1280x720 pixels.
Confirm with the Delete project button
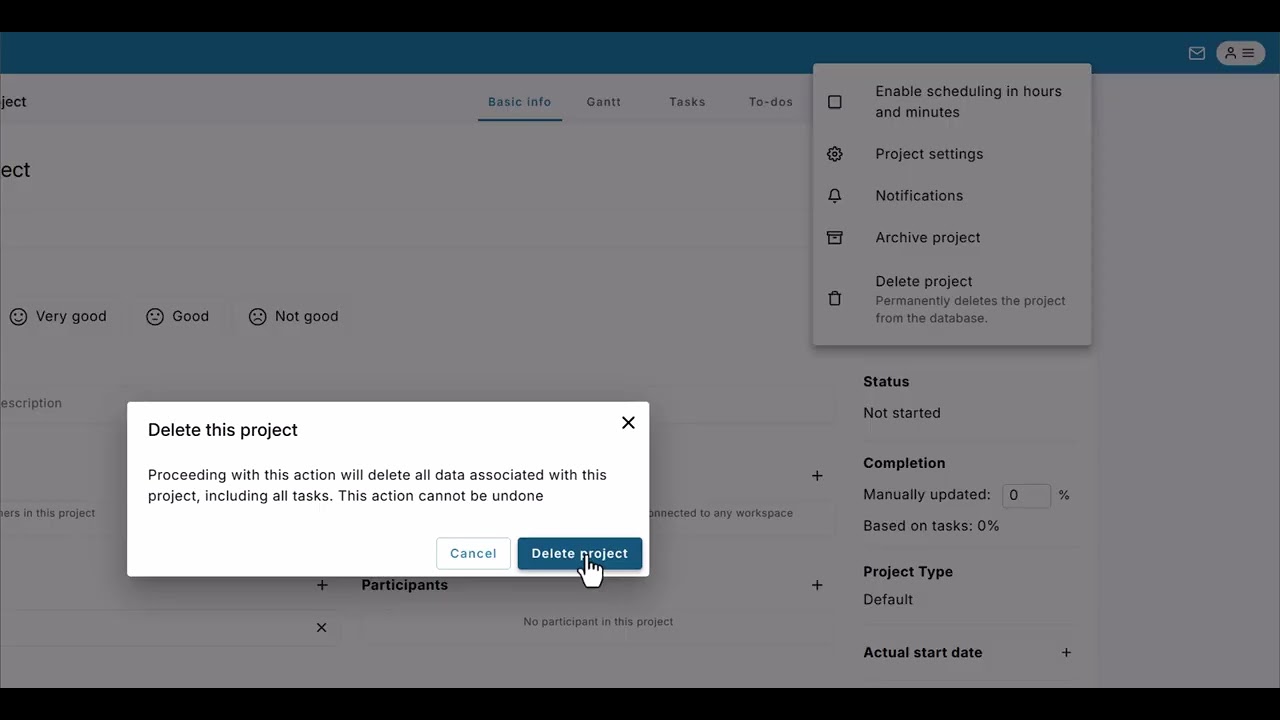point(579,553)
